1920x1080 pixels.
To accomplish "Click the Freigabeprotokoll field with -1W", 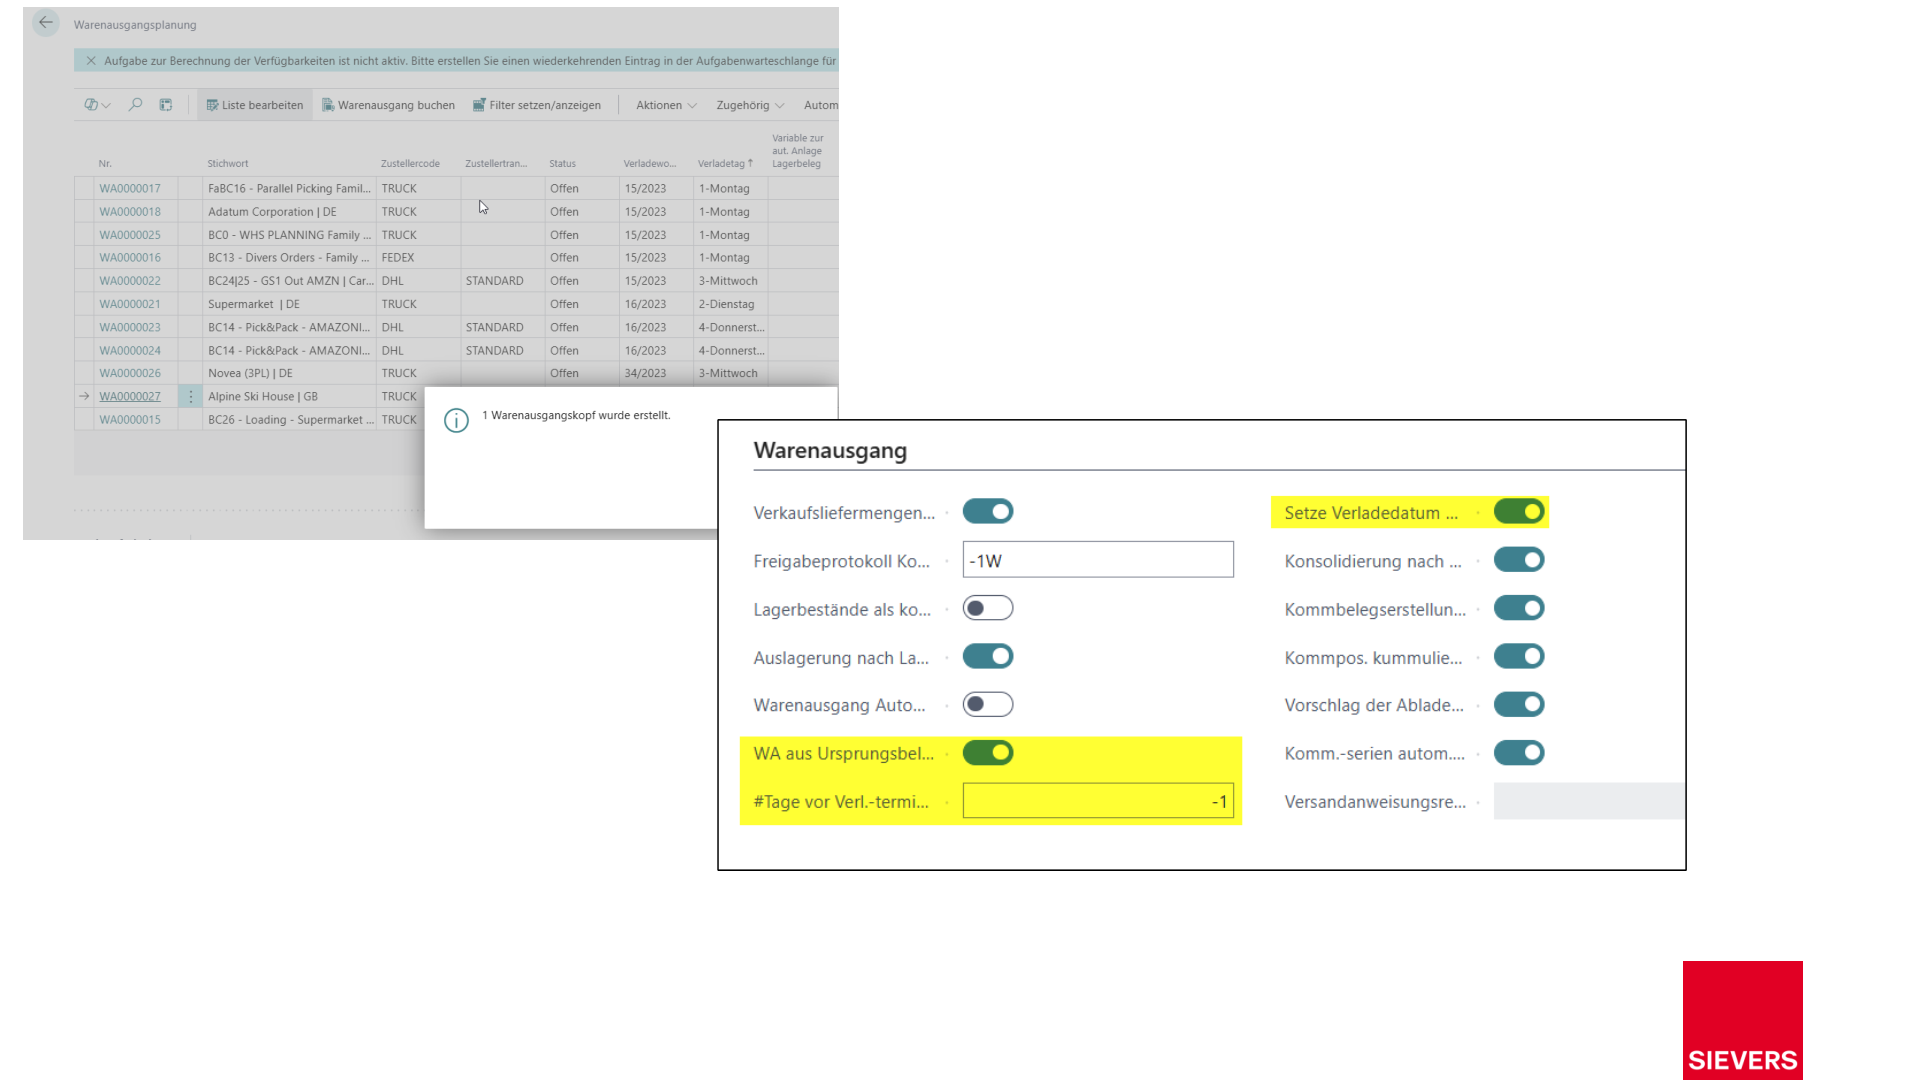I will tap(1098, 560).
